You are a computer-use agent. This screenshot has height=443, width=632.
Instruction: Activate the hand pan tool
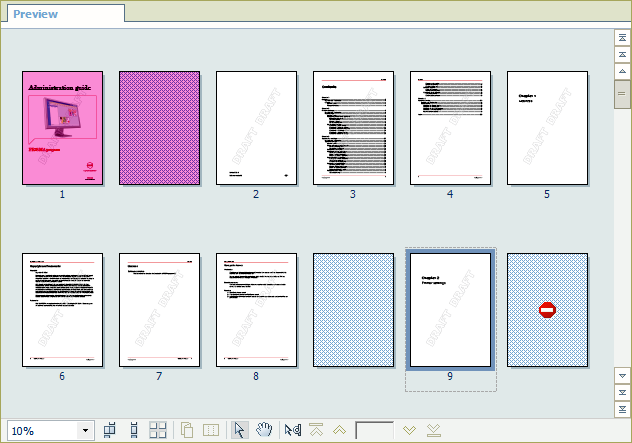[264, 430]
